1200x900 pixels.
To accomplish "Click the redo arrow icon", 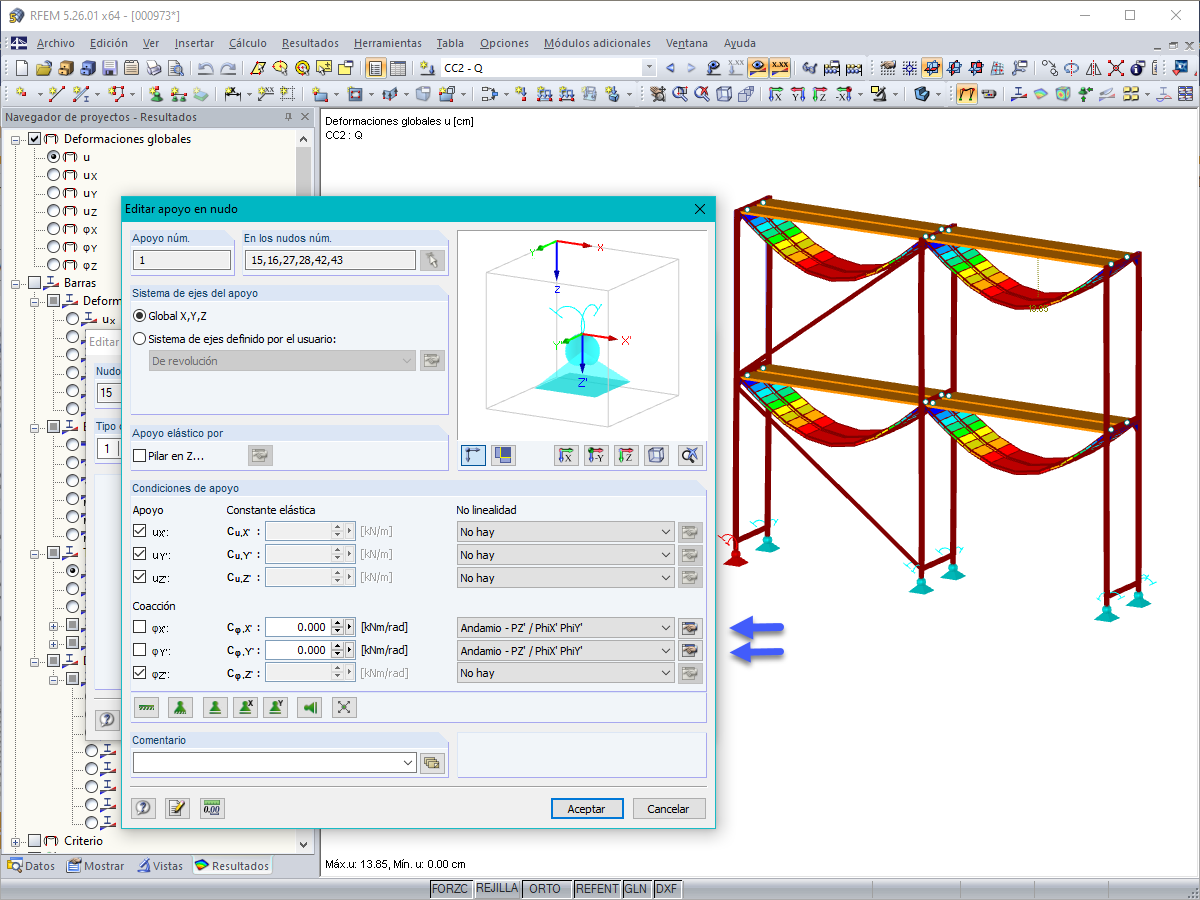I will click(228, 68).
